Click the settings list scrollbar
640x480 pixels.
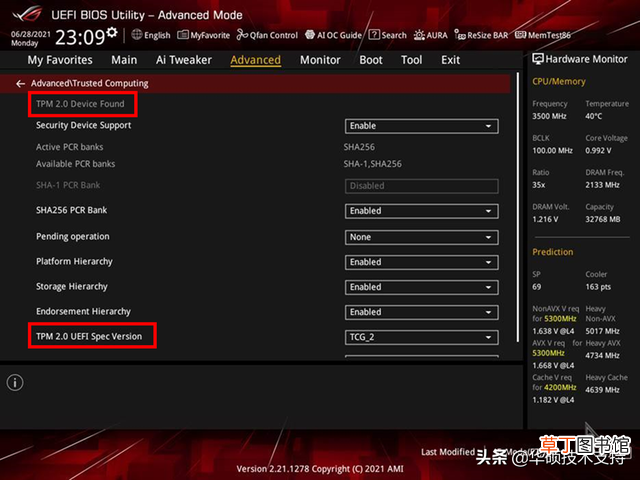[x=518, y=207]
